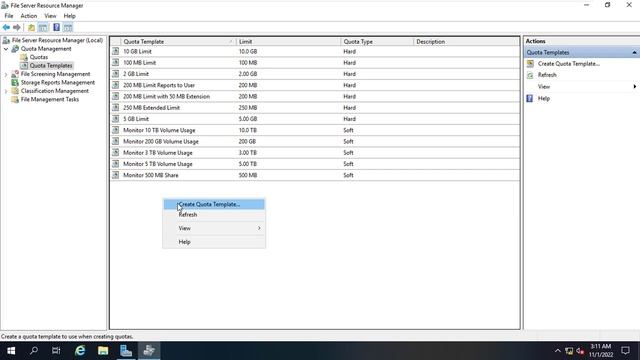Select Storage Reports Management node
The height and width of the screenshot is (360, 640).
pos(58,82)
